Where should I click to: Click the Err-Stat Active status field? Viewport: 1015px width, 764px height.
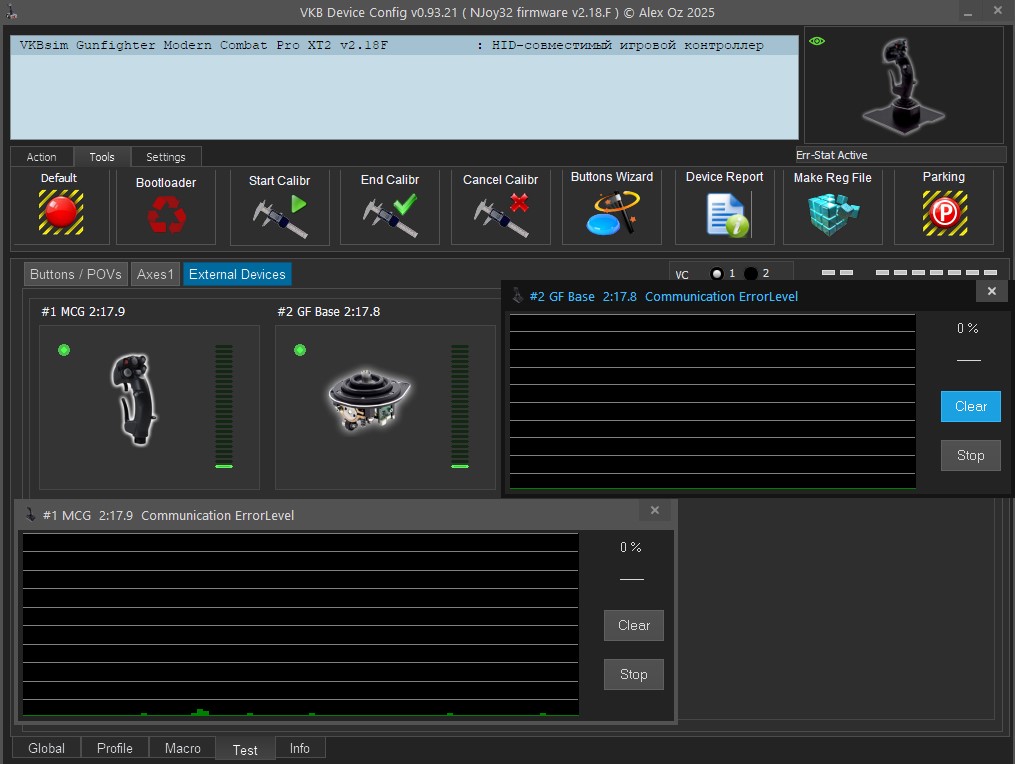(x=900, y=155)
